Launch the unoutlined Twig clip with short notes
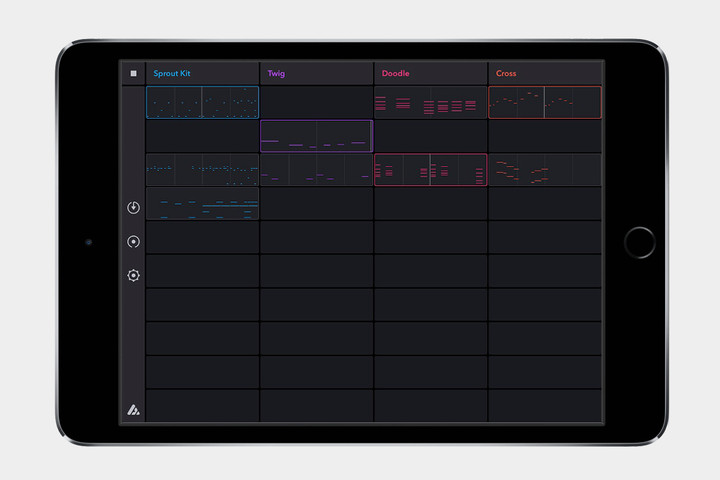 click(x=316, y=169)
